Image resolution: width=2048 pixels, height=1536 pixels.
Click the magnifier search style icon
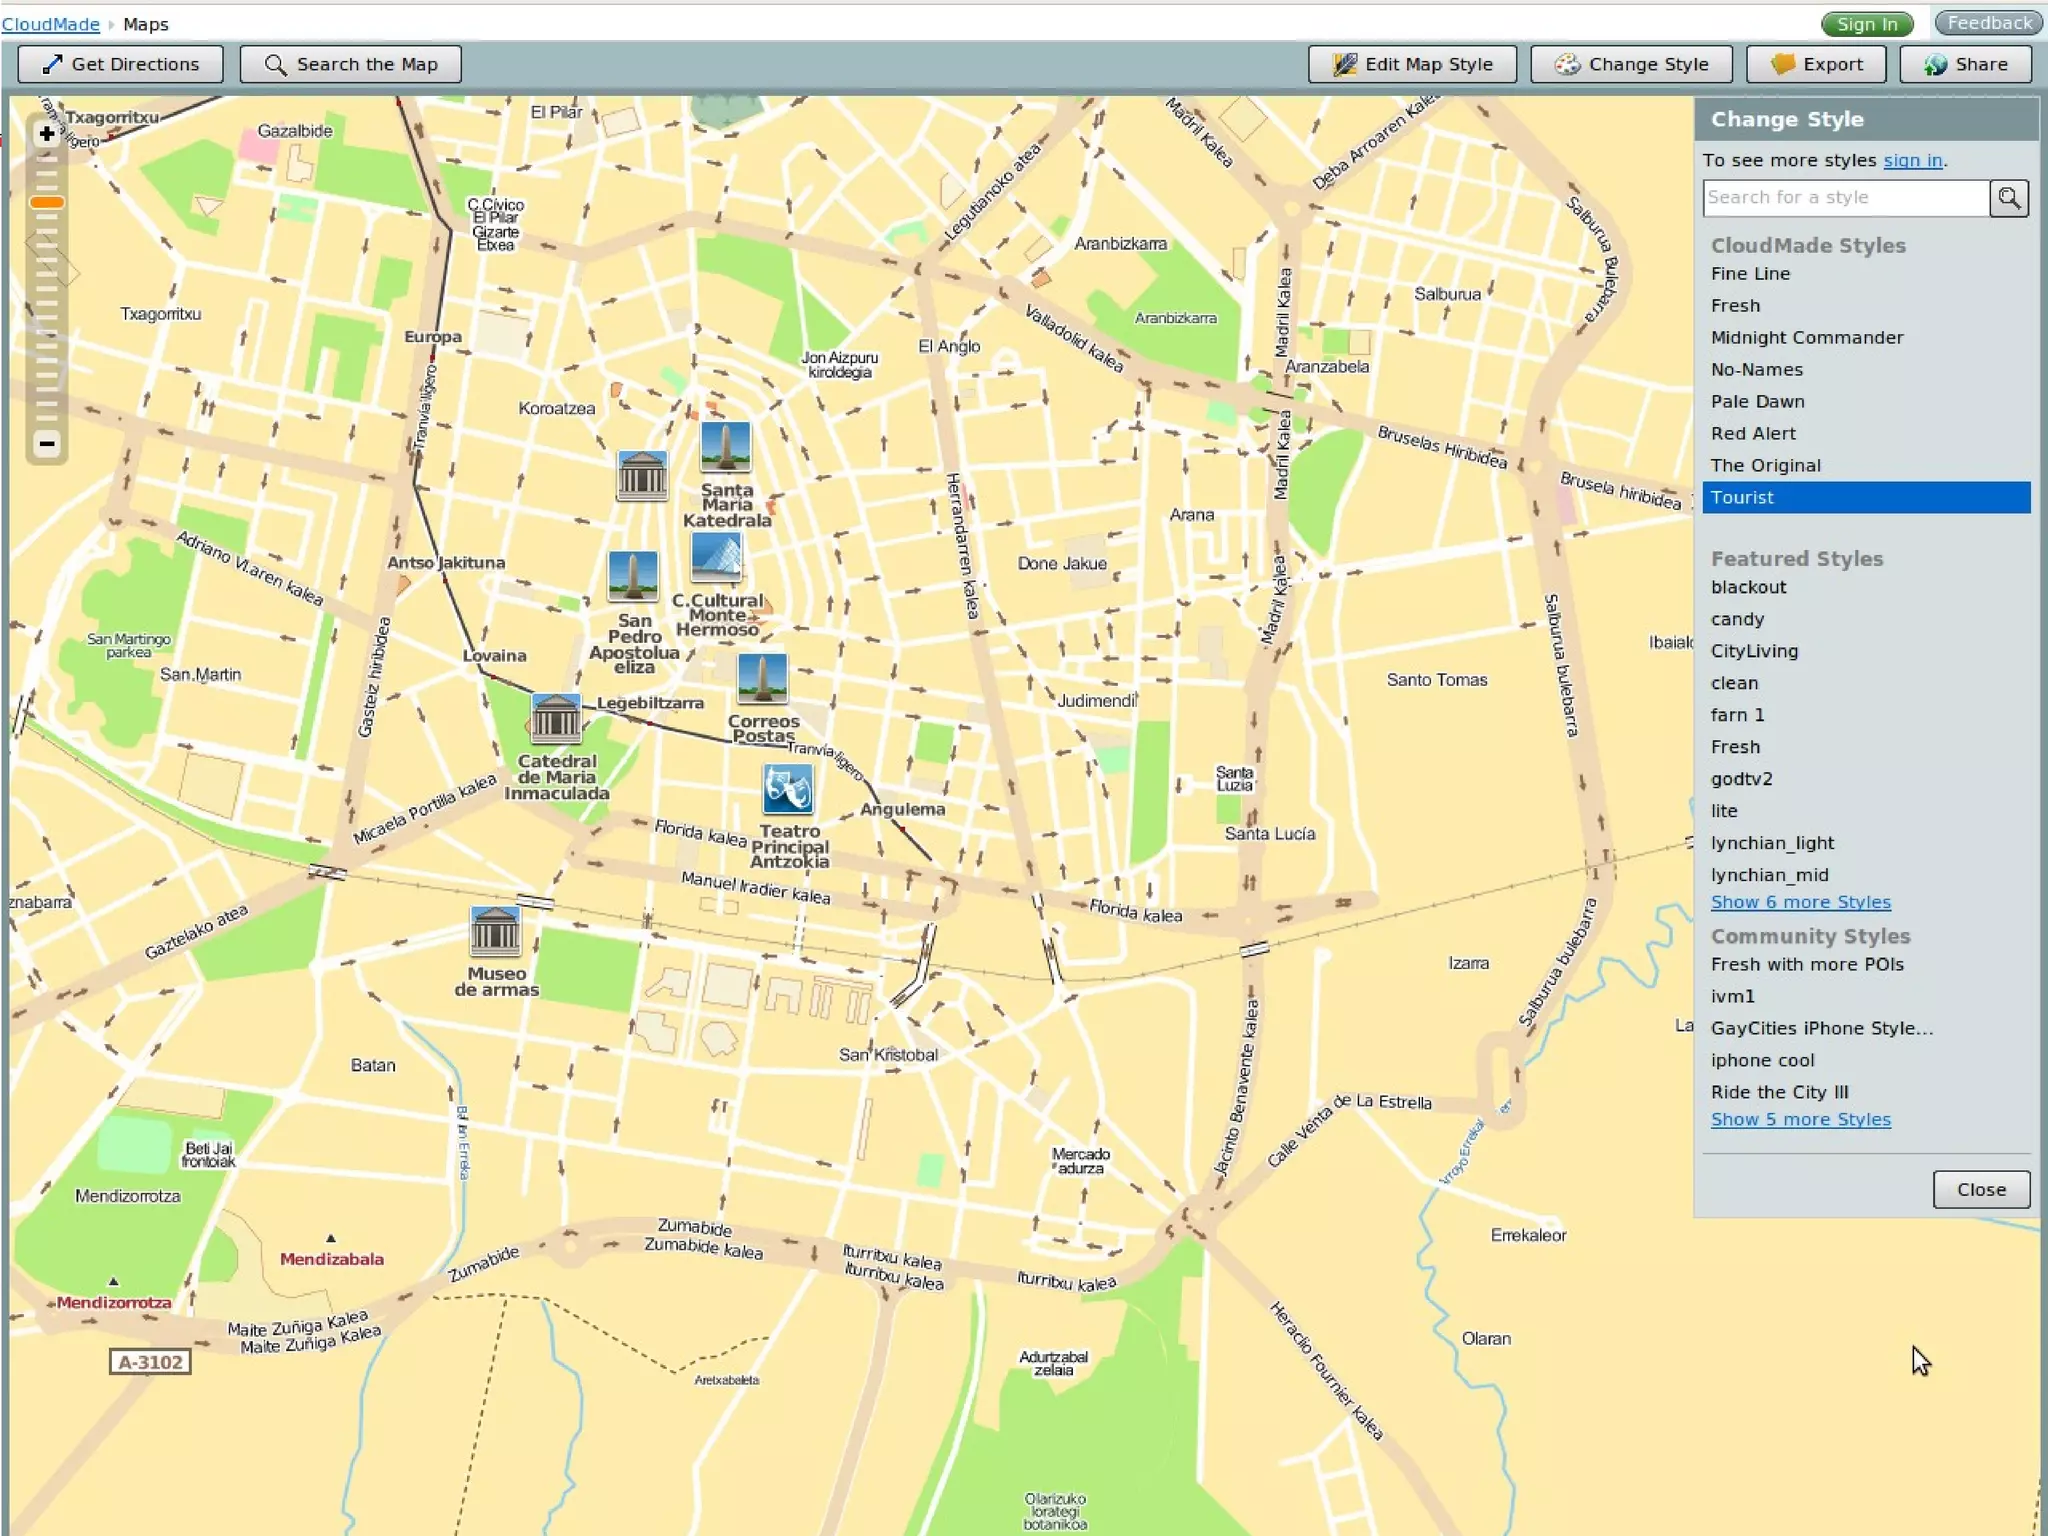coord(2009,198)
